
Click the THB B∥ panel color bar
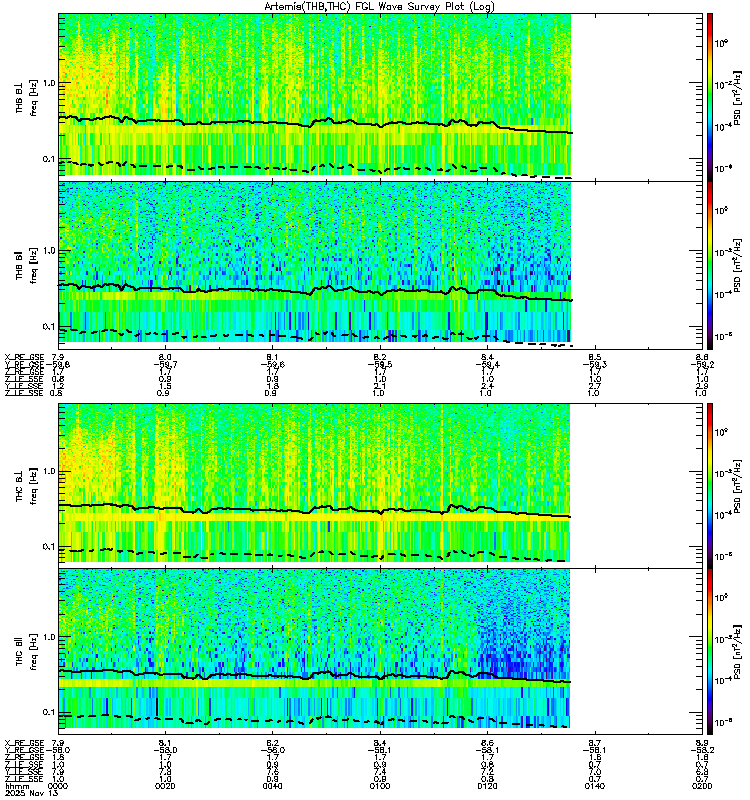710,265
